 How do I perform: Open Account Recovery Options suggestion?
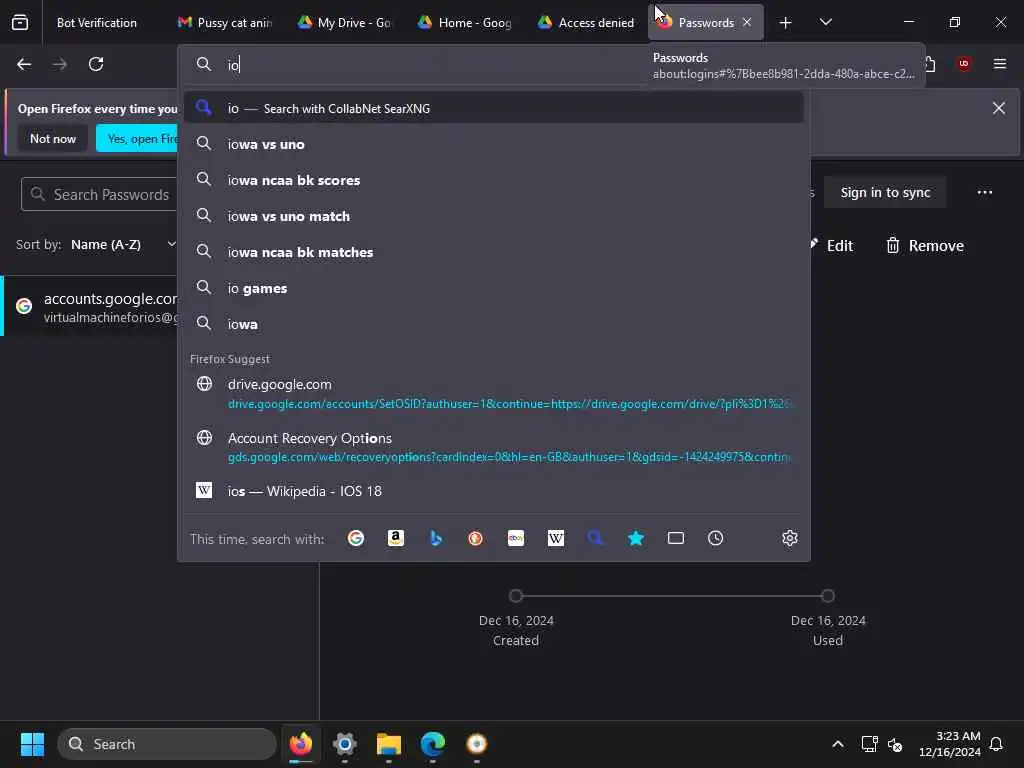[x=494, y=447]
